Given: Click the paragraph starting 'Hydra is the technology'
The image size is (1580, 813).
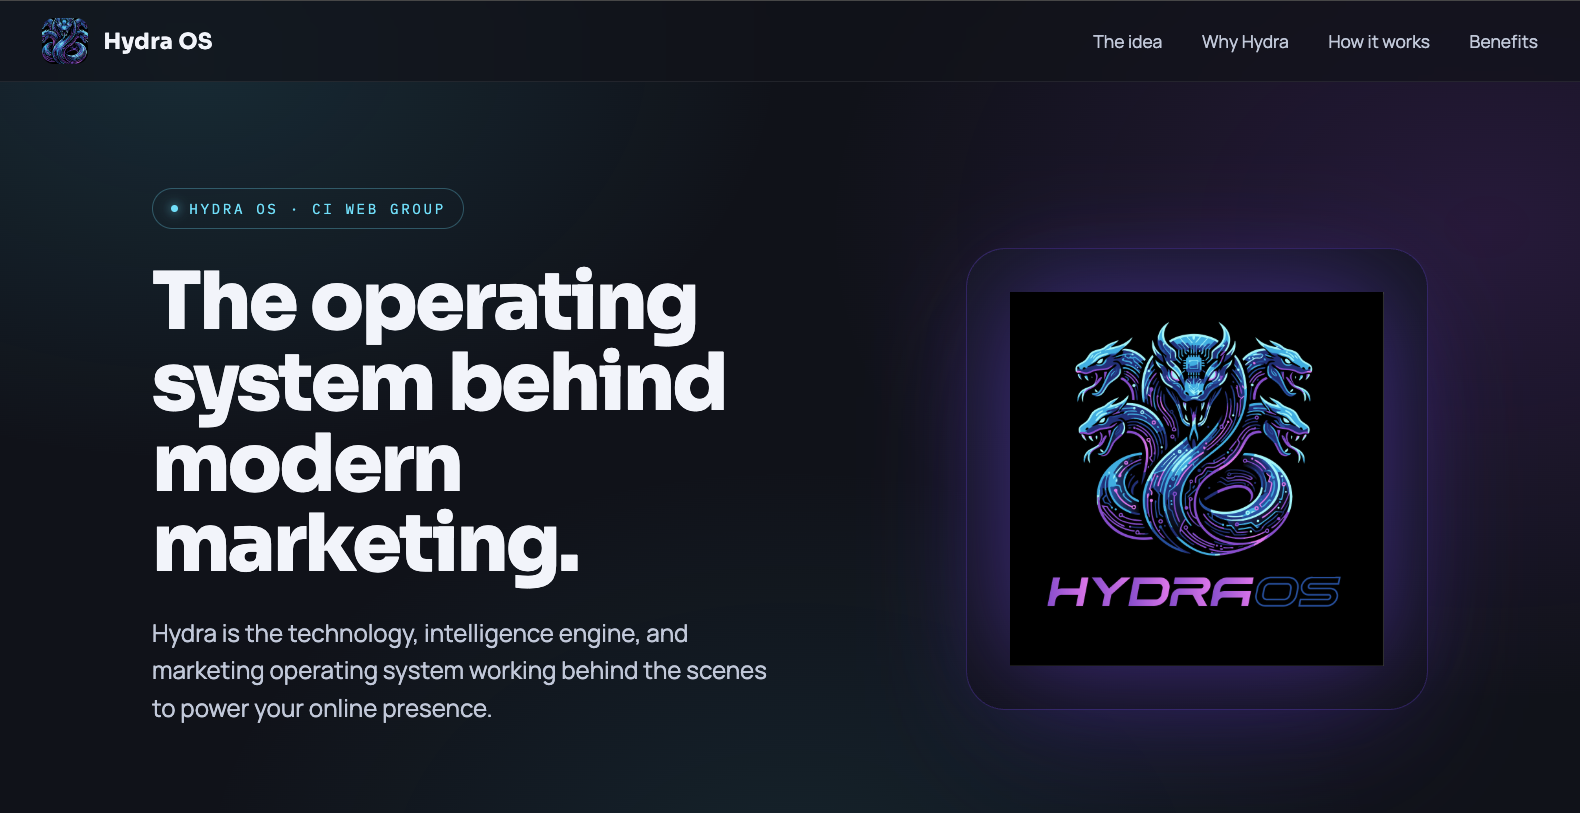Looking at the screenshot, I should tap(459, 671).
